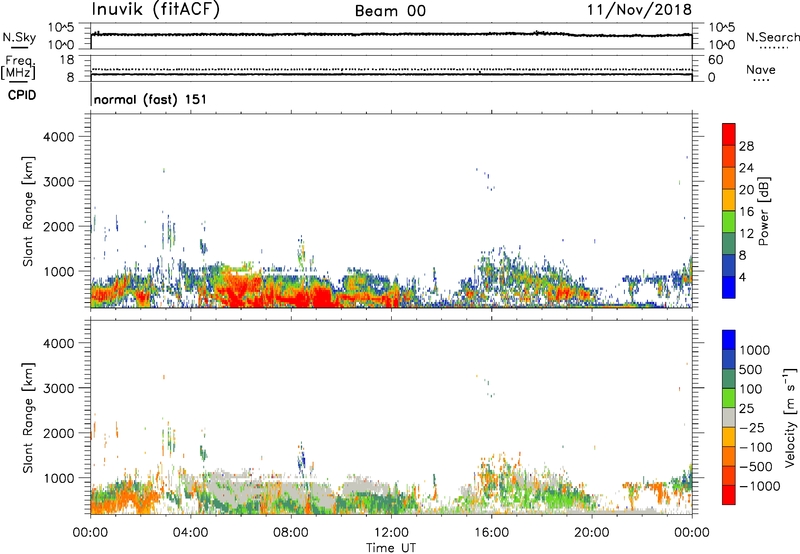Click "Slant Range [km]" label of power panel
Image resolution: width=800 pixels, height=554 pixels.
28,211
